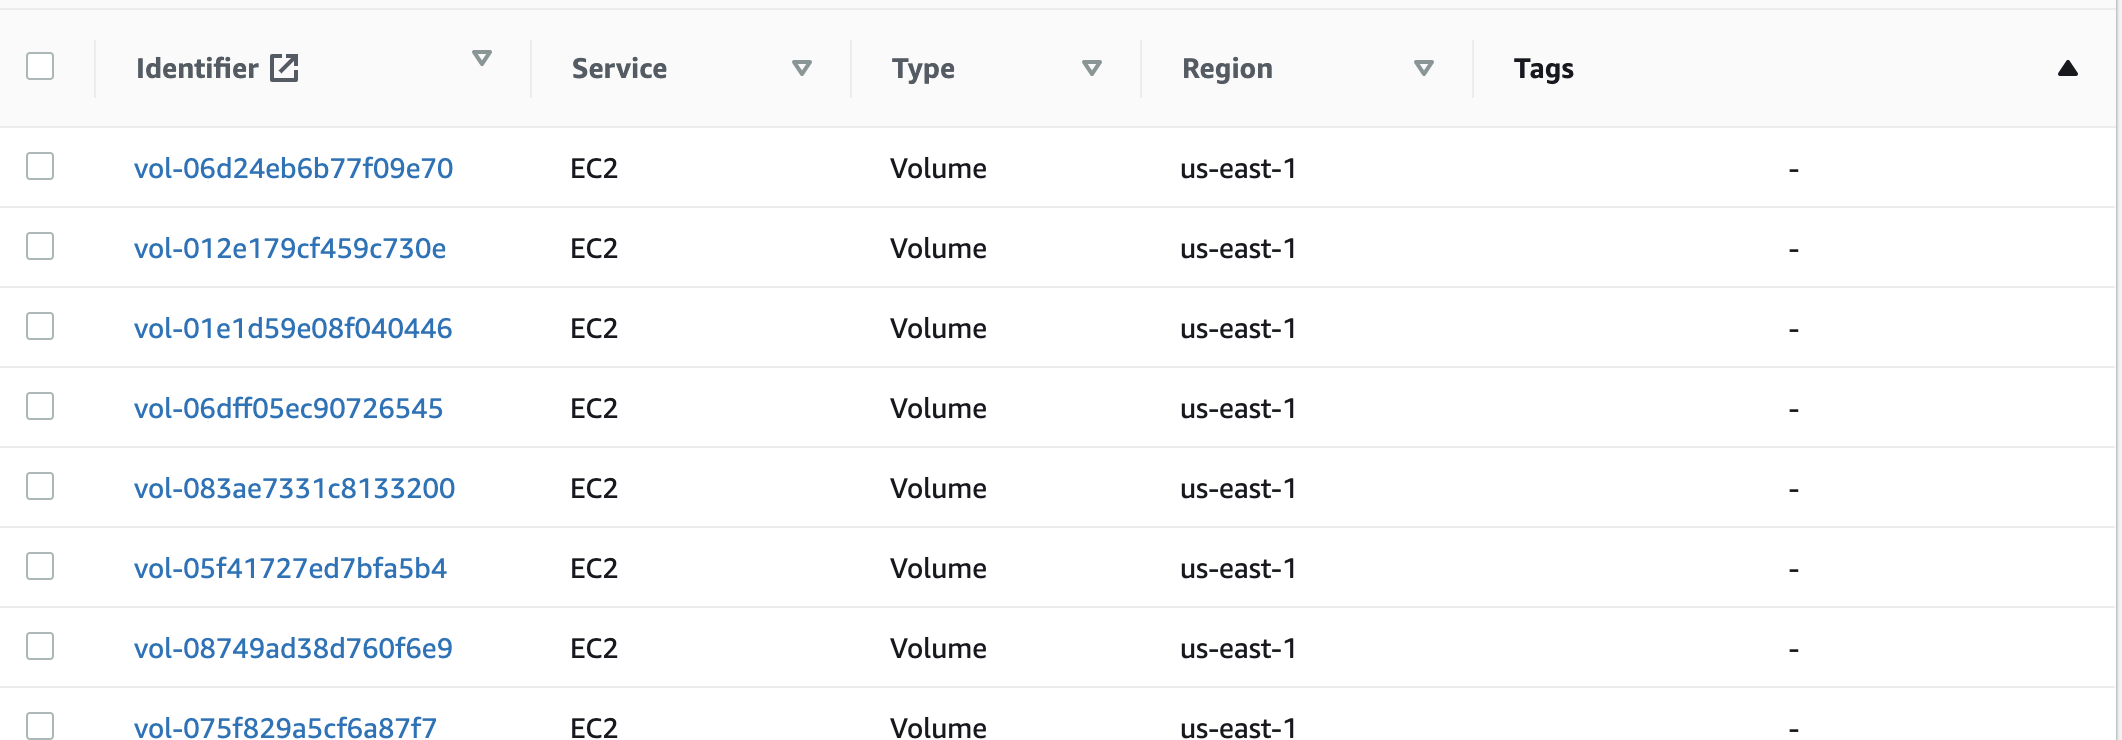2122x740 pixels.
Task: Open the Region column filter triangle
Action: click(1424, 68)
